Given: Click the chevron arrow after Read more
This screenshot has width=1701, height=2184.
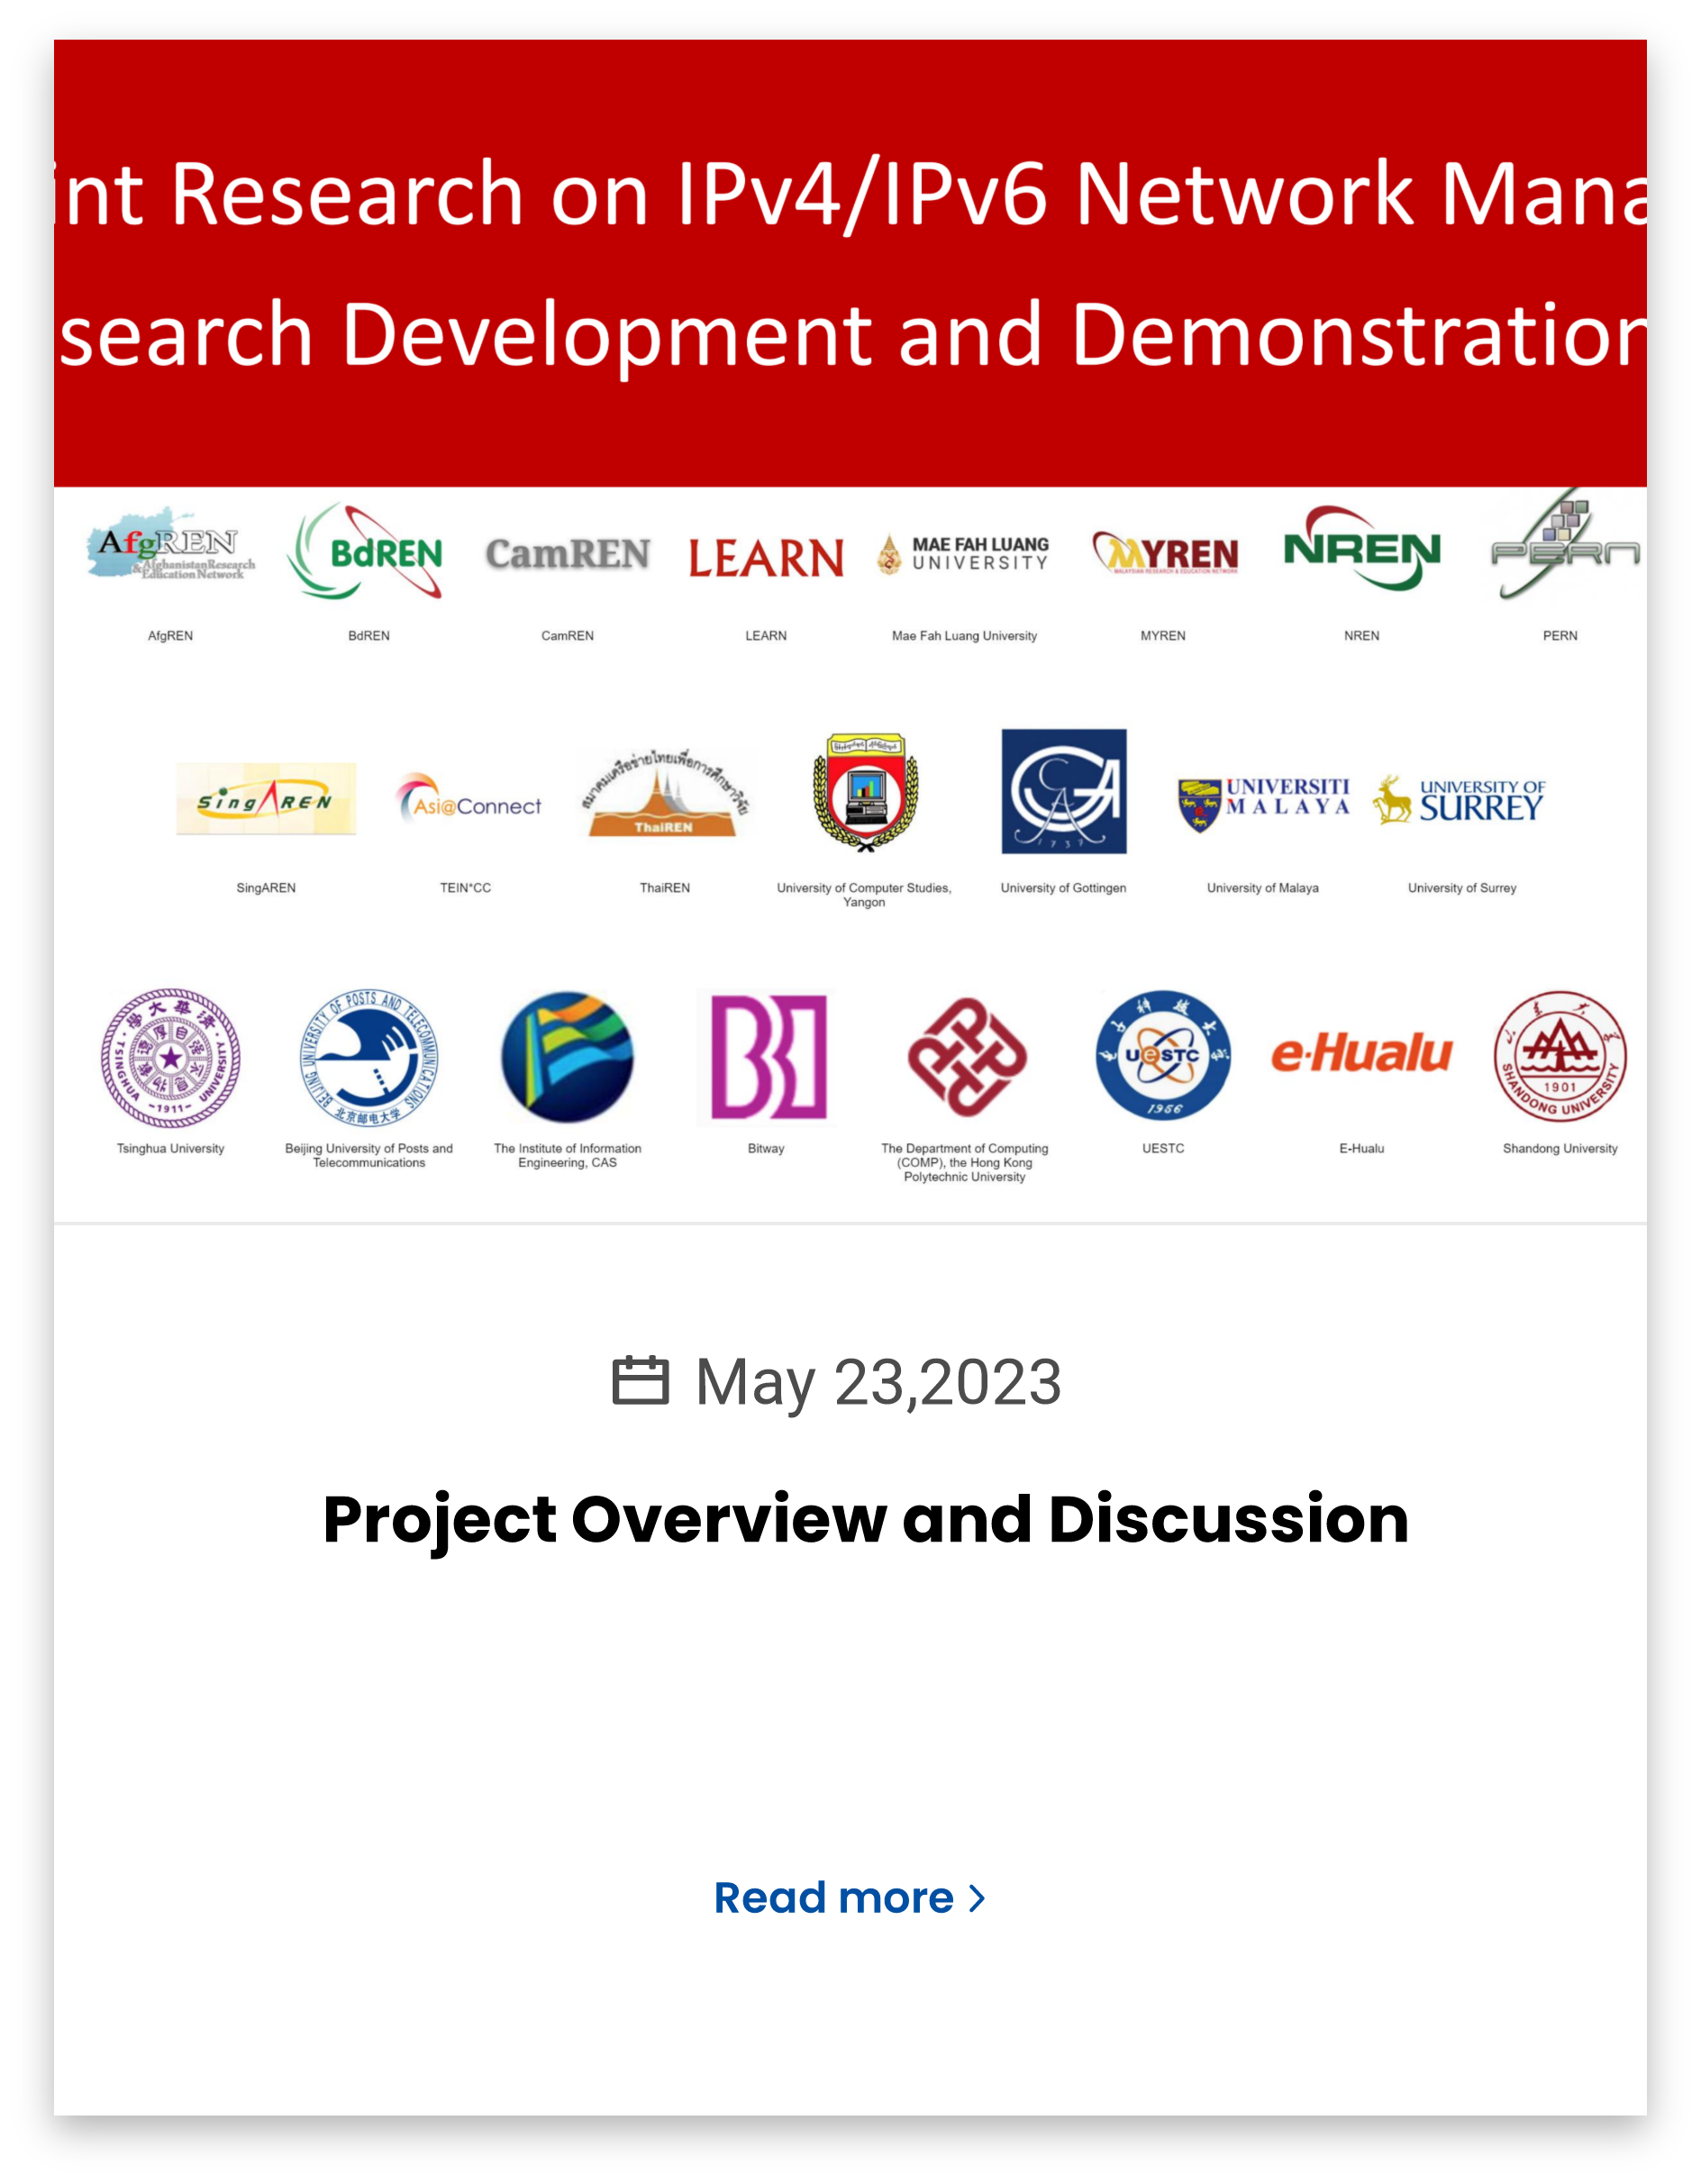Looking at the screenshot, I should [977, 1899].
